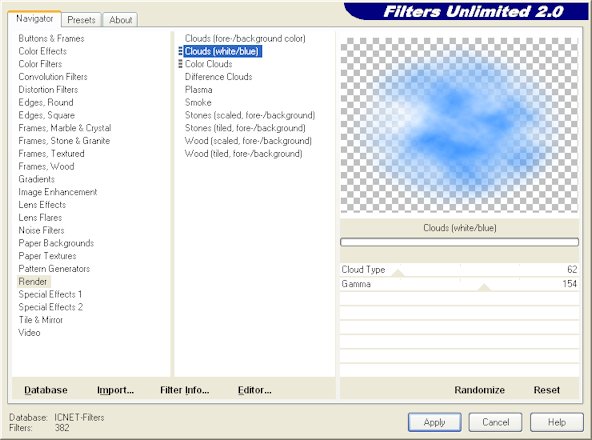Cancel the filter dialog
Screen dimensions: 592x440
(x=495, y=422)
